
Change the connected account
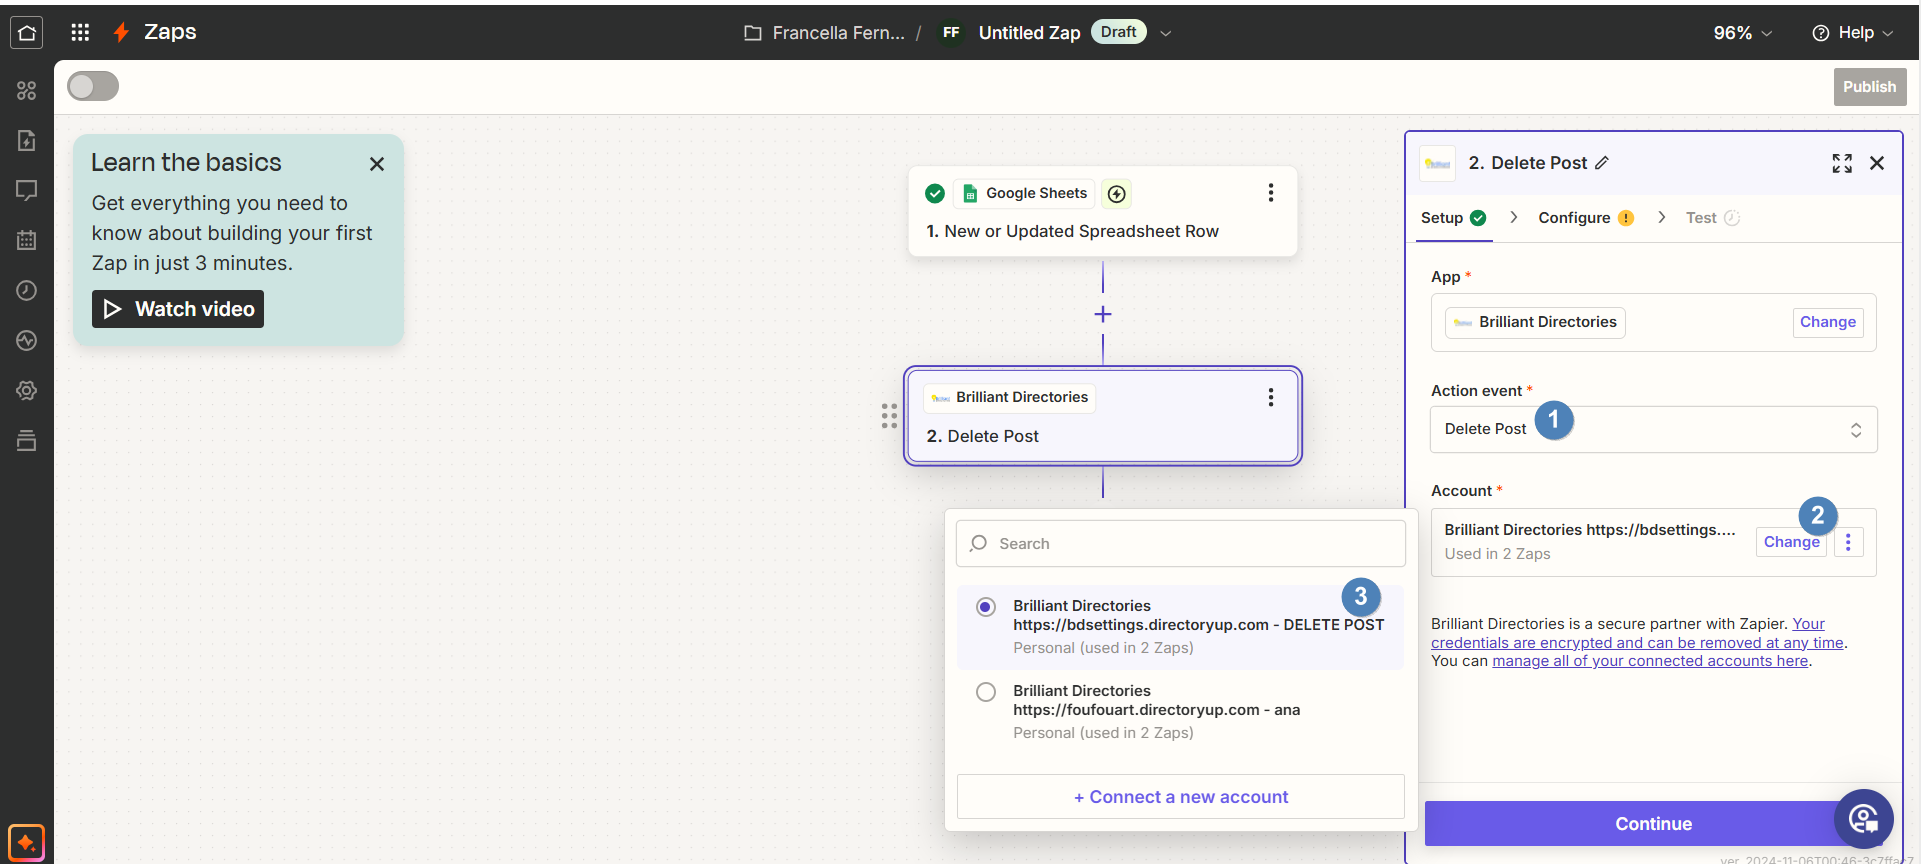(x=1791, y=542)
